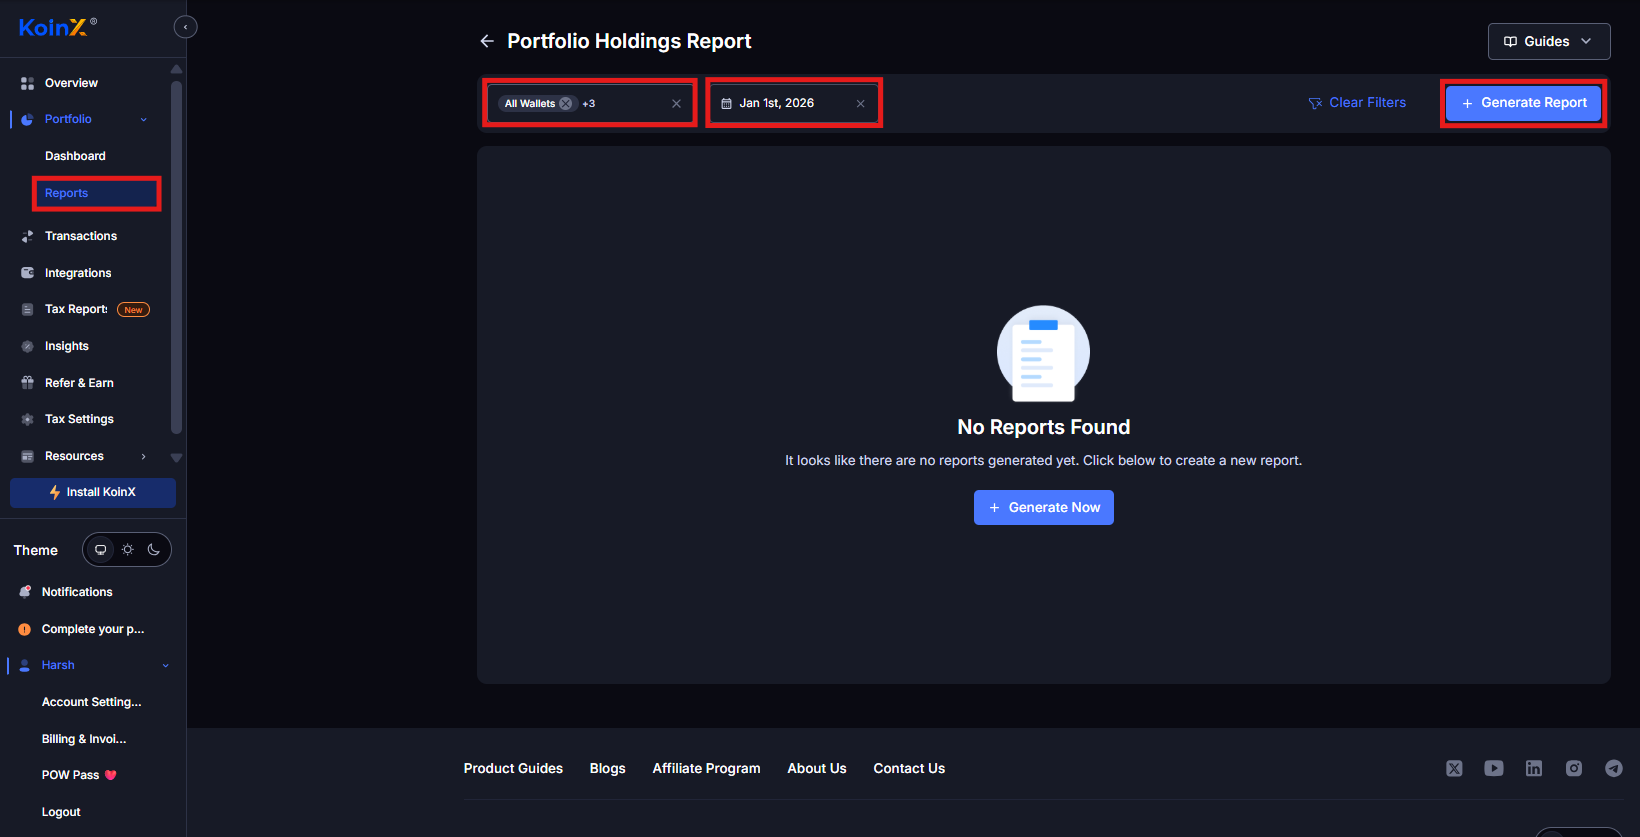Click the Insights icon in the sidebar

27,346
